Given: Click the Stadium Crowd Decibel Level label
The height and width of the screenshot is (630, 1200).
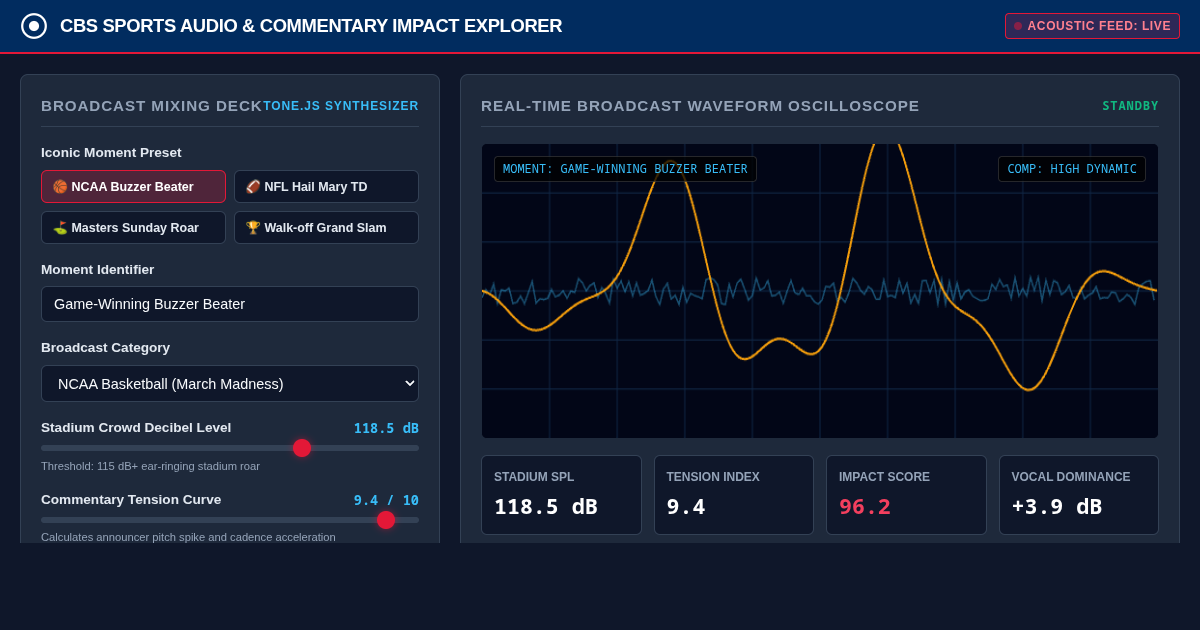Looking at the screenshot, I should click(136, 428).
